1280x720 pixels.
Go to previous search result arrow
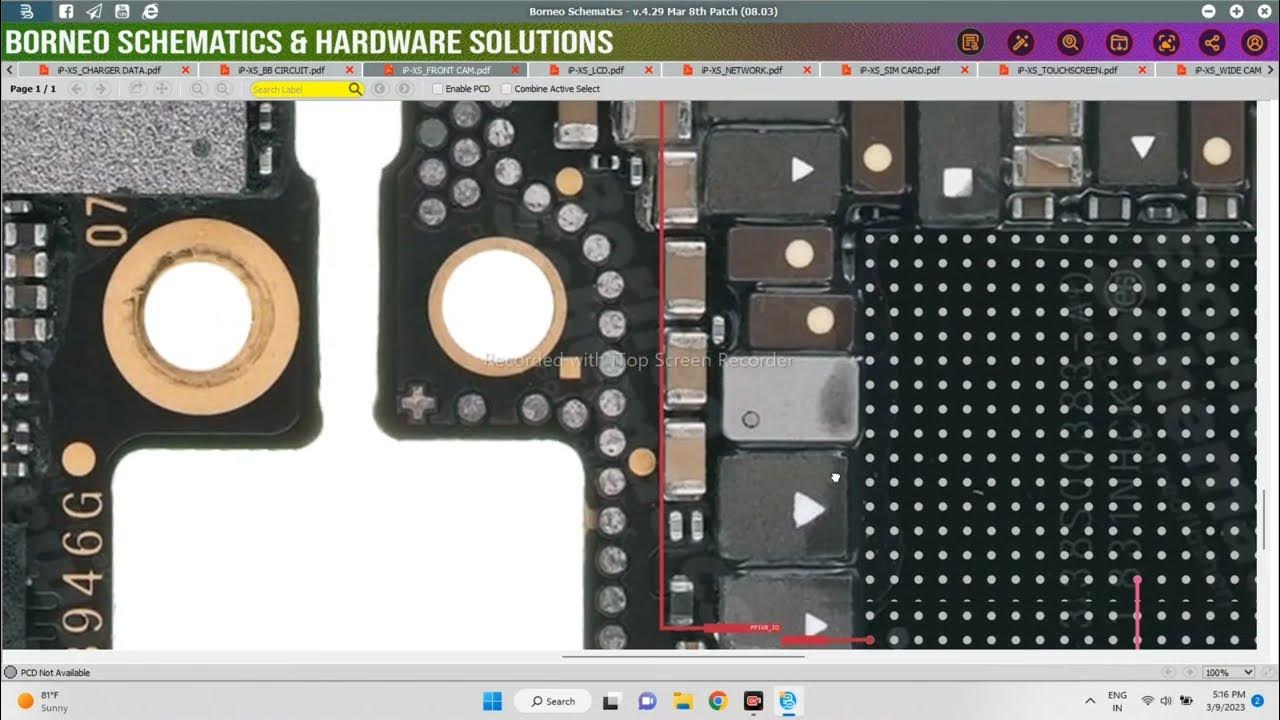pos(380,89)
